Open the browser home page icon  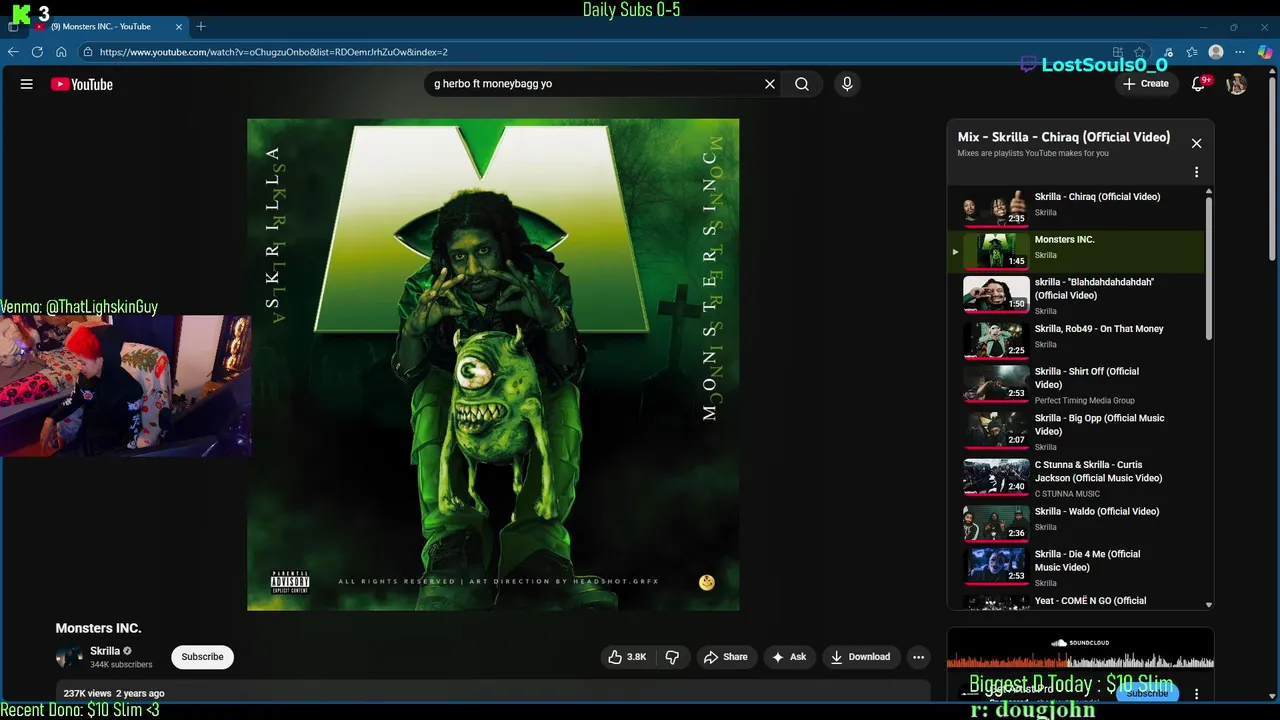pos(61,52)
